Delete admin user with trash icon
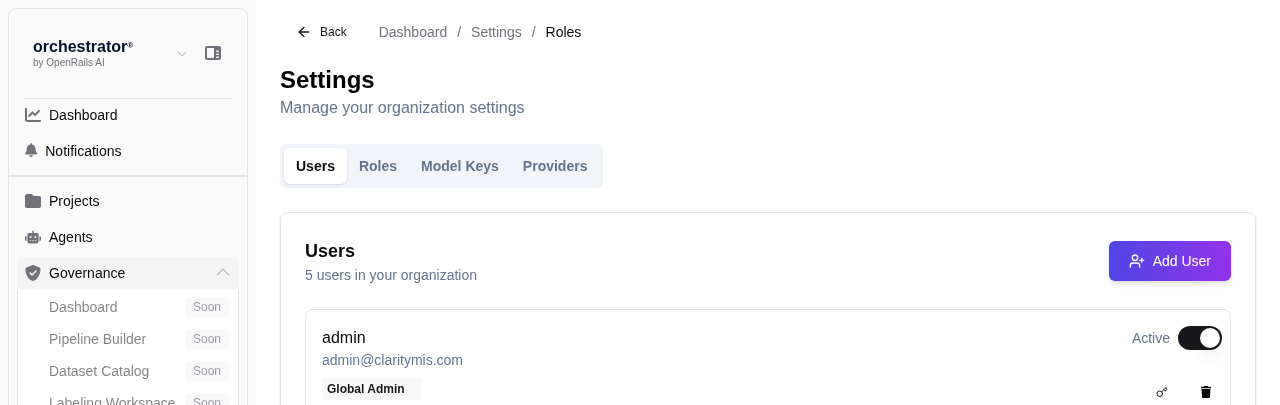 [1206, 392]
